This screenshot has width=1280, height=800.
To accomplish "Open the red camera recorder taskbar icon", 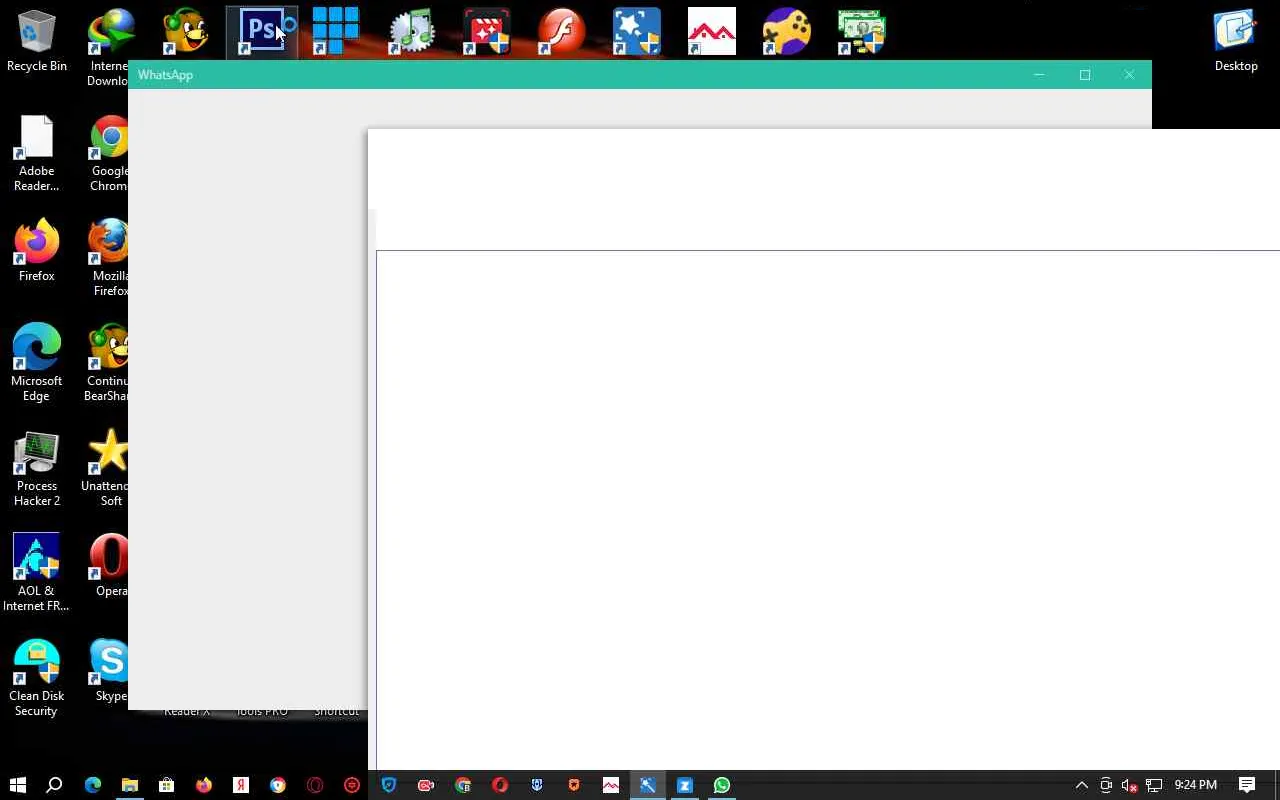I will coord(426,785).
